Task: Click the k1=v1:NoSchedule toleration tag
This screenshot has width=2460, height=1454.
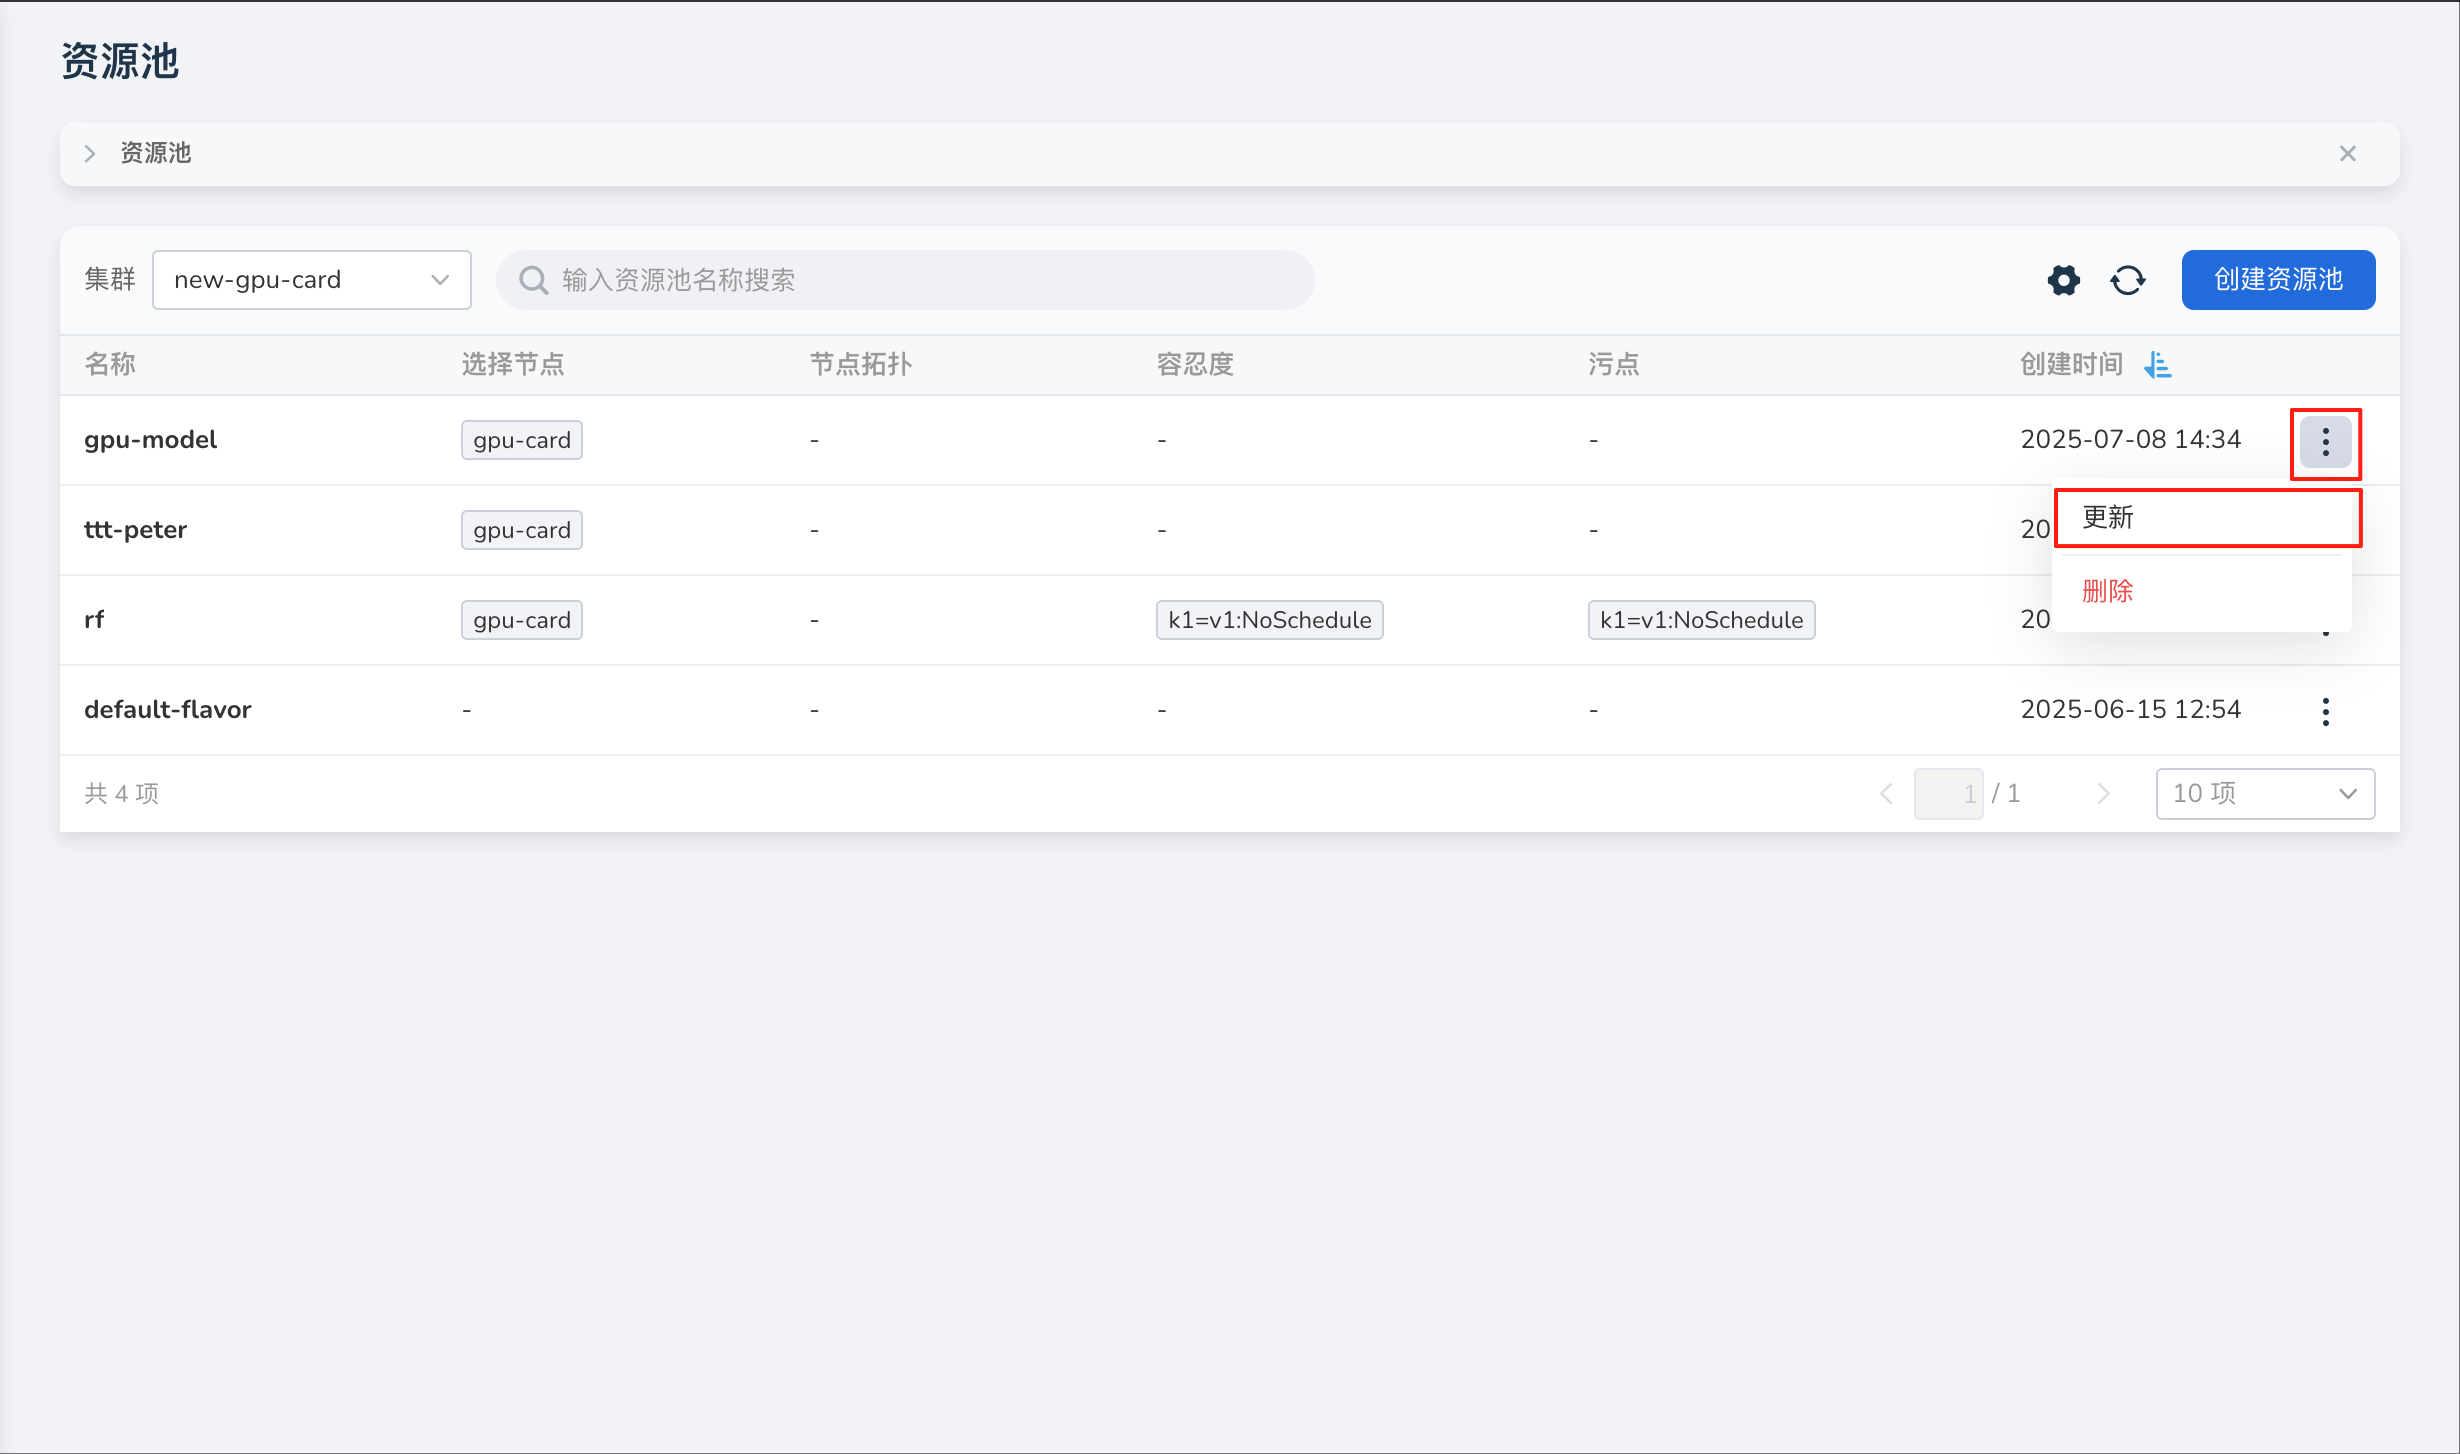Action: pyautogui.click(x=1269, y=620)
